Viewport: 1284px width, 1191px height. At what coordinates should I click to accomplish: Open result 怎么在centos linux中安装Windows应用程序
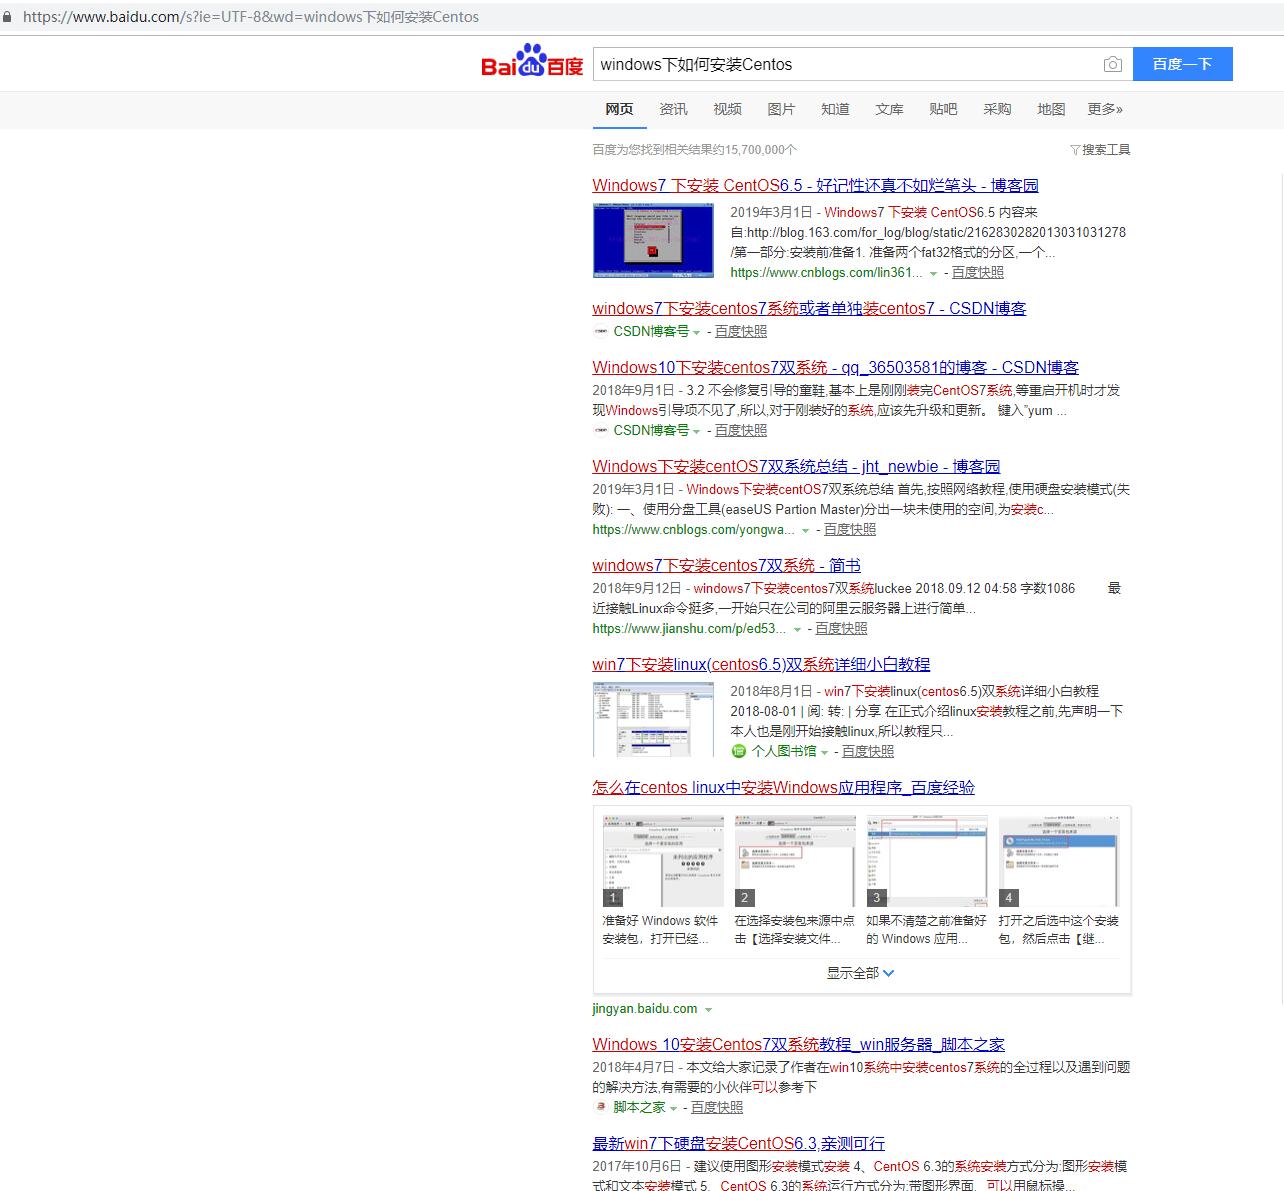[783, 787]
